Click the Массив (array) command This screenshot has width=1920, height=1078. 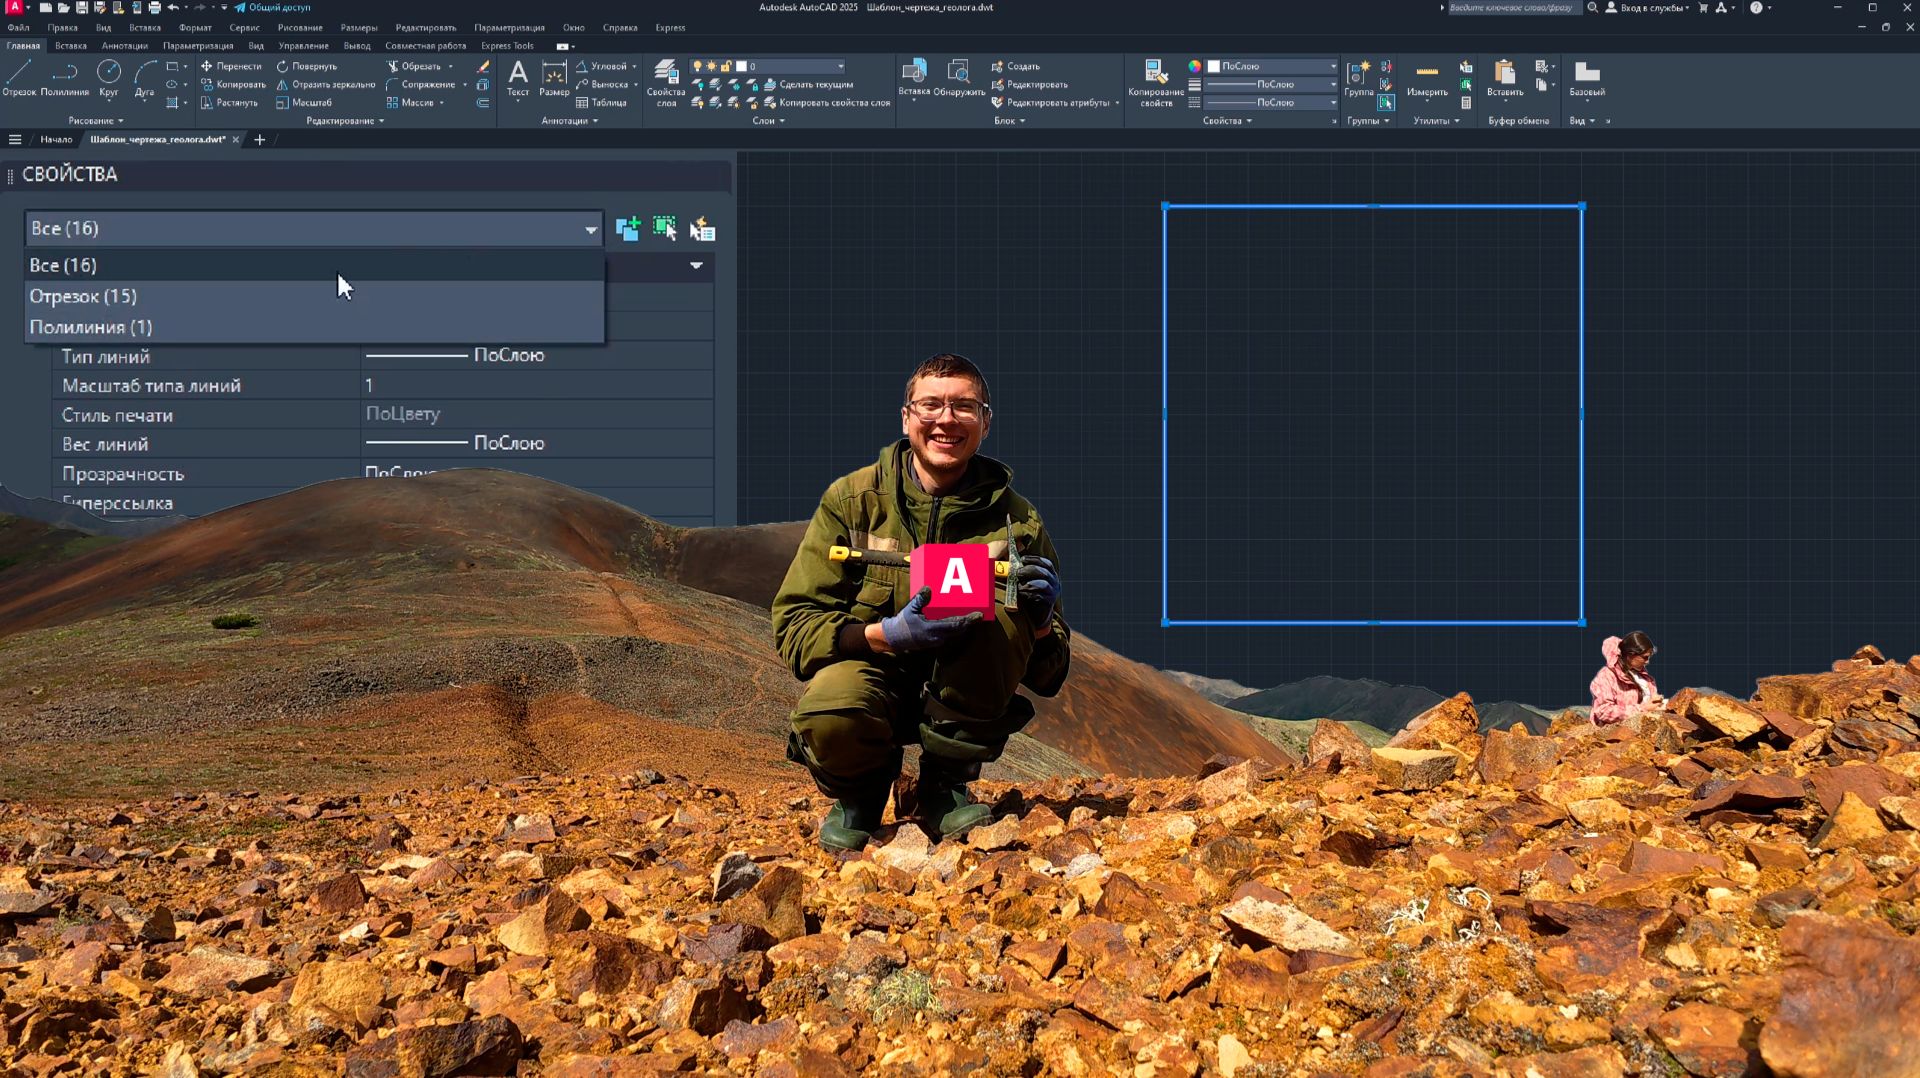[410, 102]
